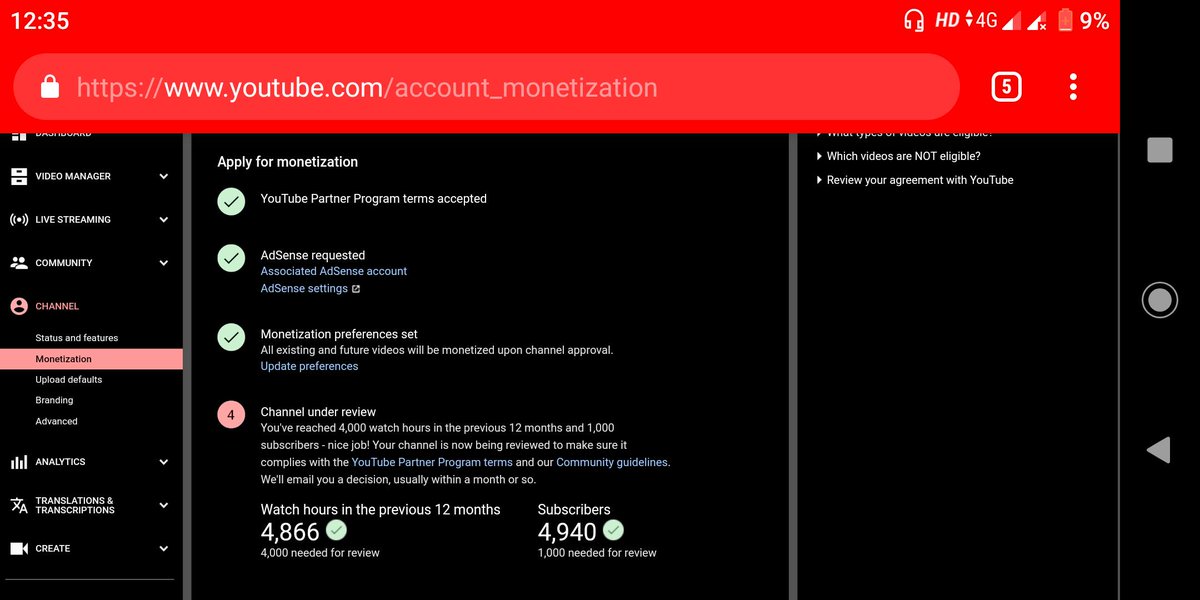The image size is (1200, 600).
Task: Click the check icon next to 4,866 watch hours
Action: click(337, 530)
